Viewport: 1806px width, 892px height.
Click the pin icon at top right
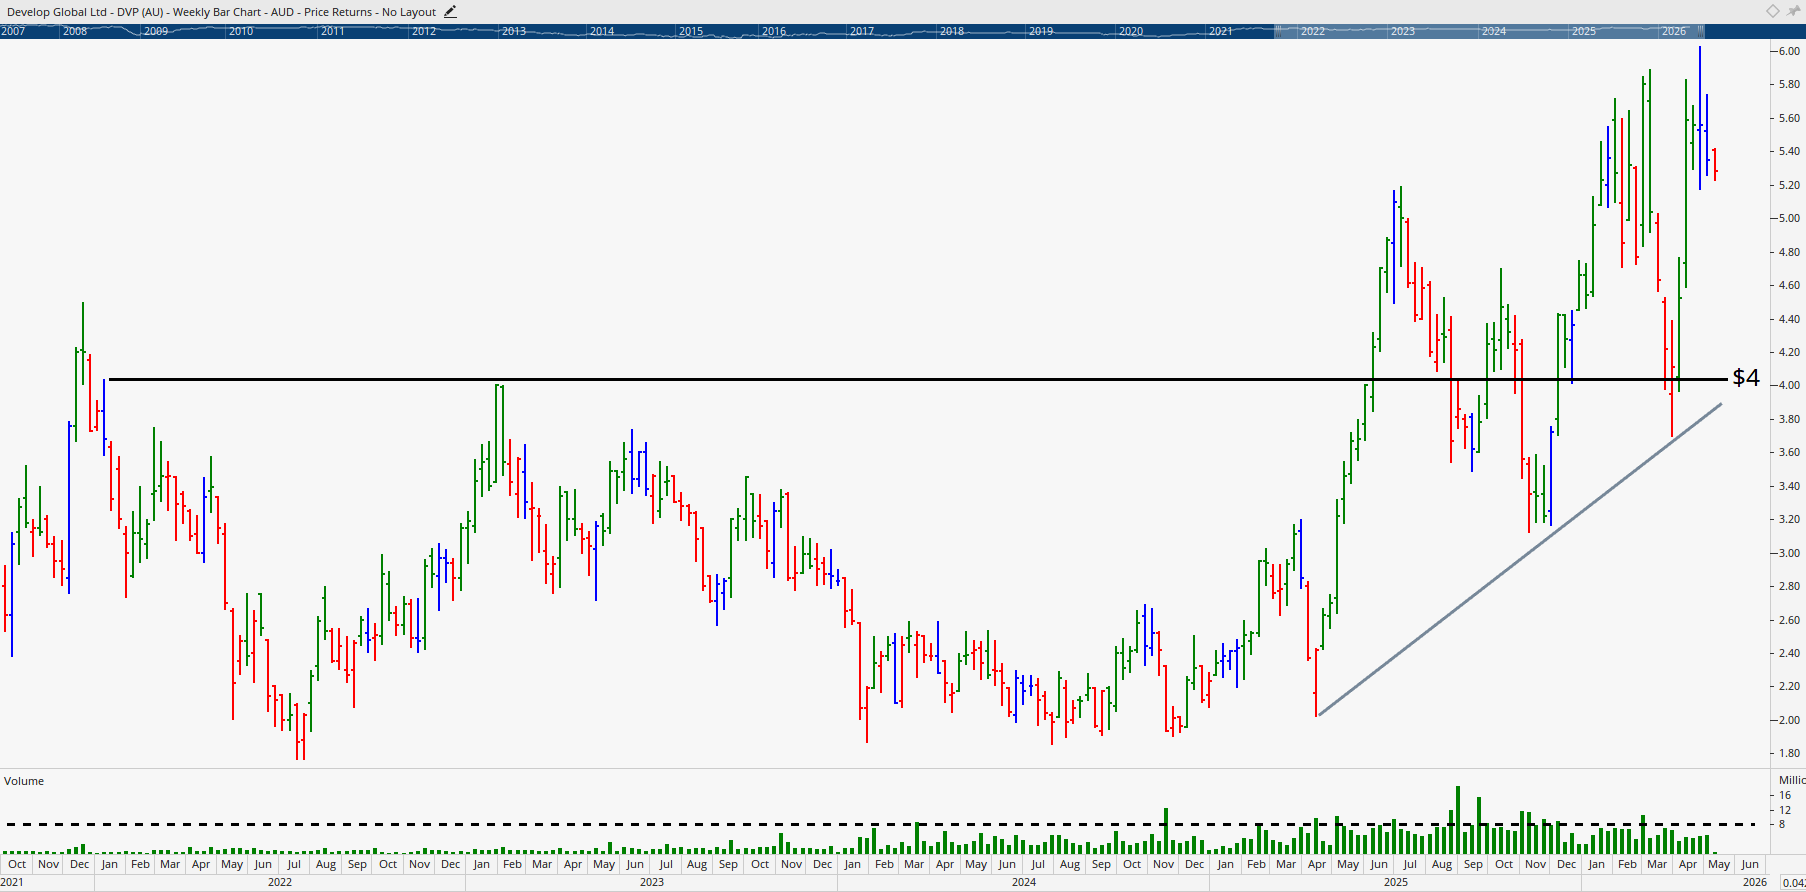(x=1793, y=11)
